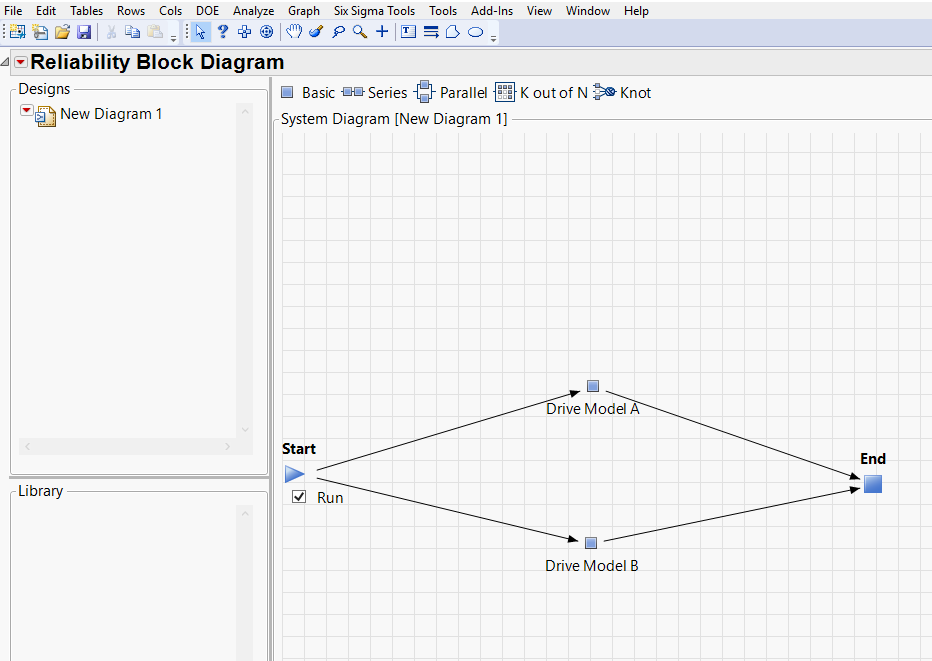Open the Window menu
The height and width of the screenshot is (661, 932).
point(588,11)
